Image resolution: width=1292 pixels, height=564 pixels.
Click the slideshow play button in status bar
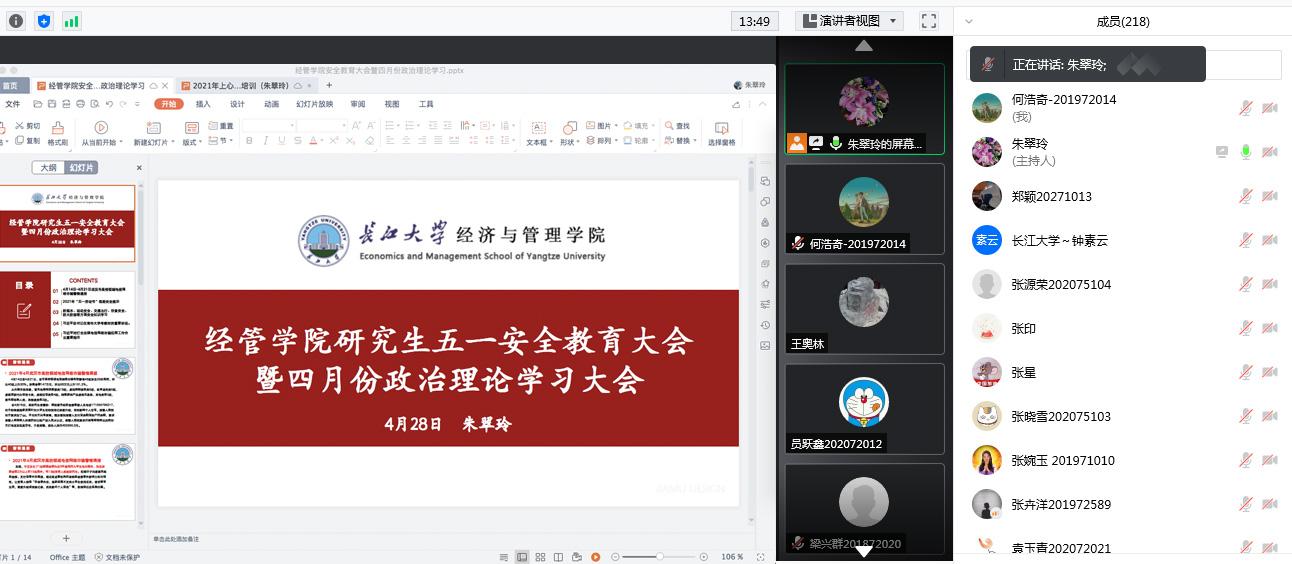595,557
